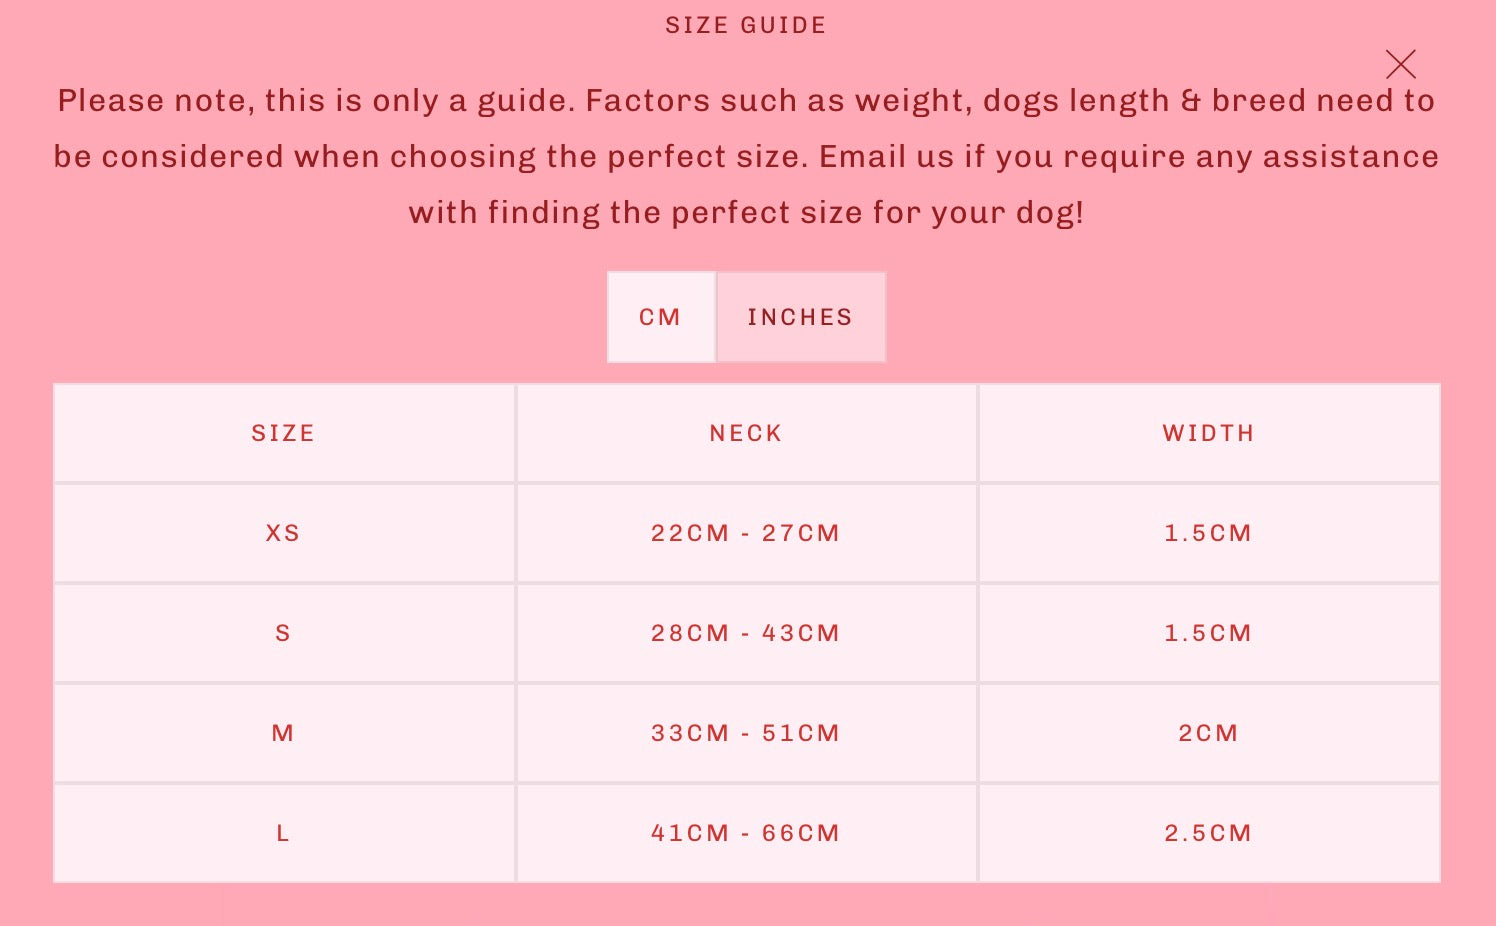Image resolution: width=1496 pixels, height=926 pixels.
Task: Switch to the INCHES tab
Action: click(x=800, y=317)
